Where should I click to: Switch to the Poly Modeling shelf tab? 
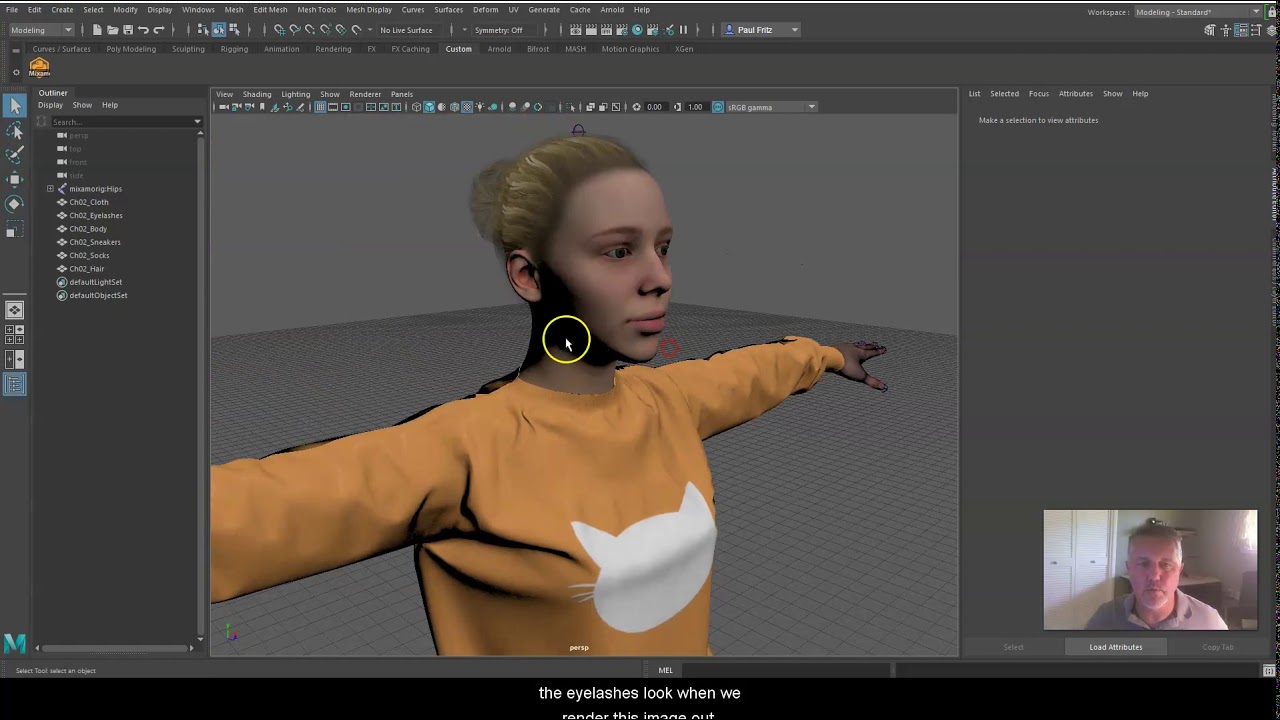coord(131,49)
